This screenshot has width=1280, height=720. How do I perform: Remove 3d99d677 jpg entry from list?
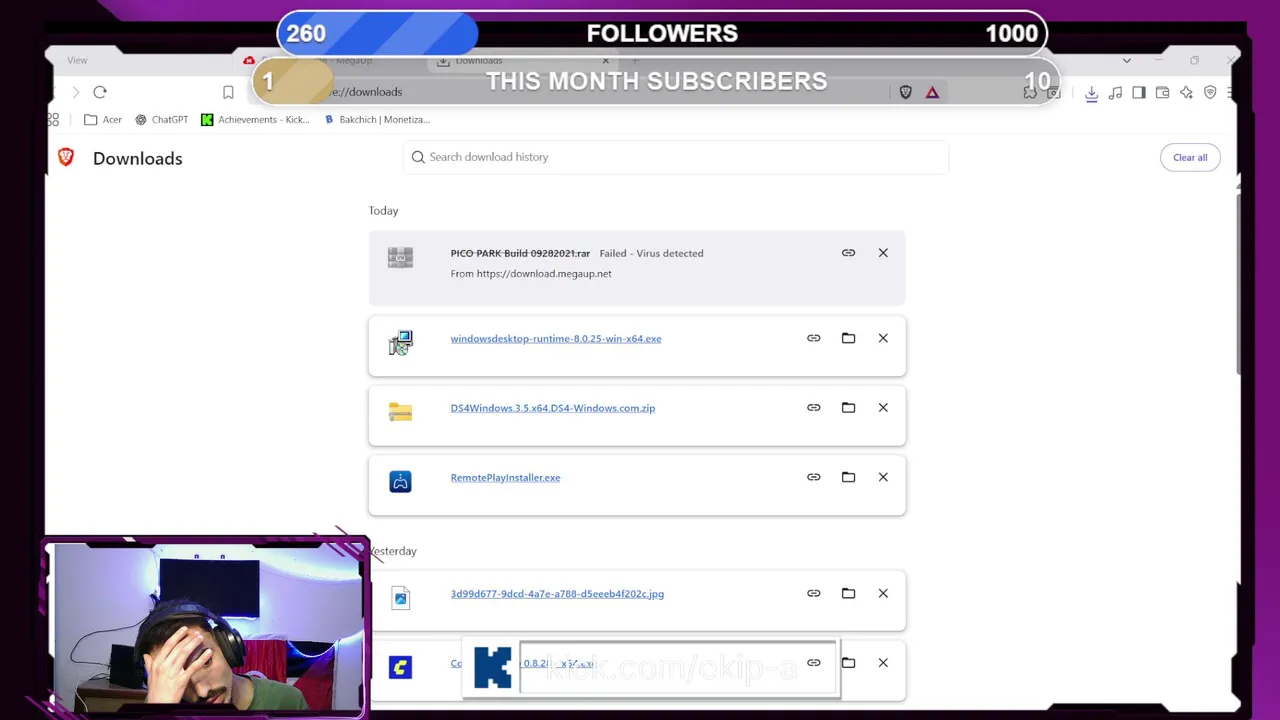pyautogui.click(x=883, y=593)
